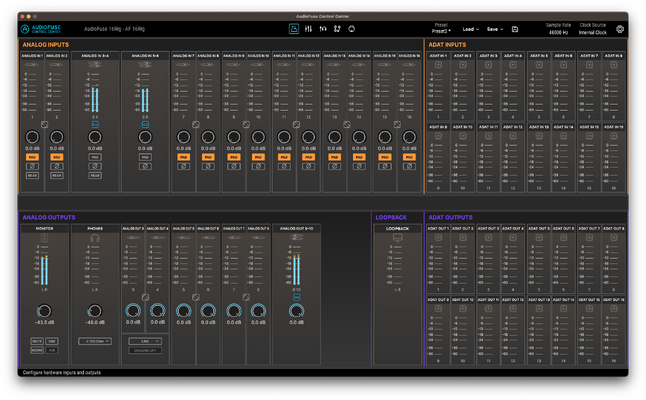Toggle PAD on Analog In 2
The image size is (646, 400).
(56, 157)
